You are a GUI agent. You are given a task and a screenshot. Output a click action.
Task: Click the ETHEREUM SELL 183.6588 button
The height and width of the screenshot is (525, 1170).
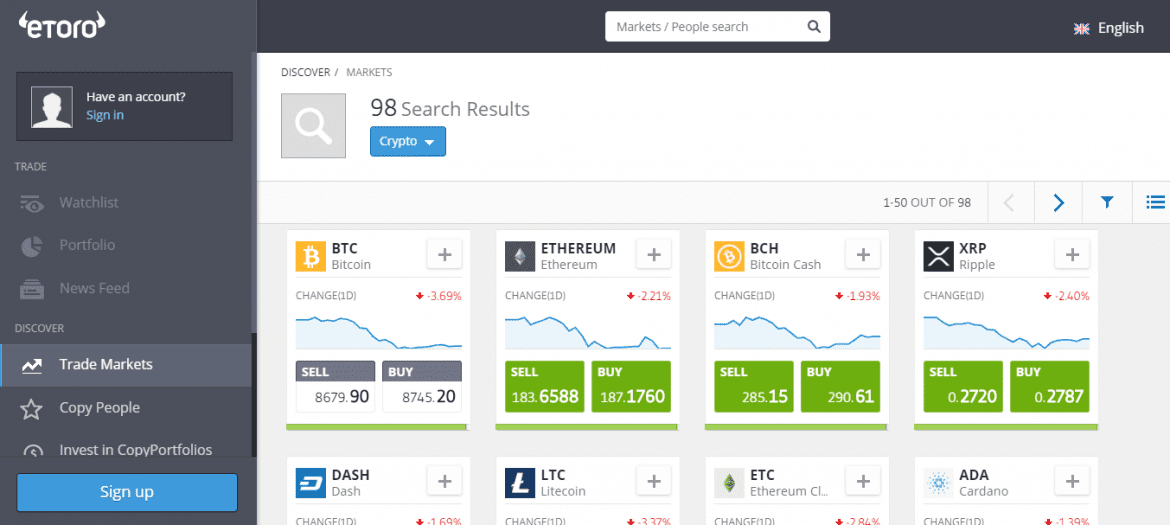(545, 386)
